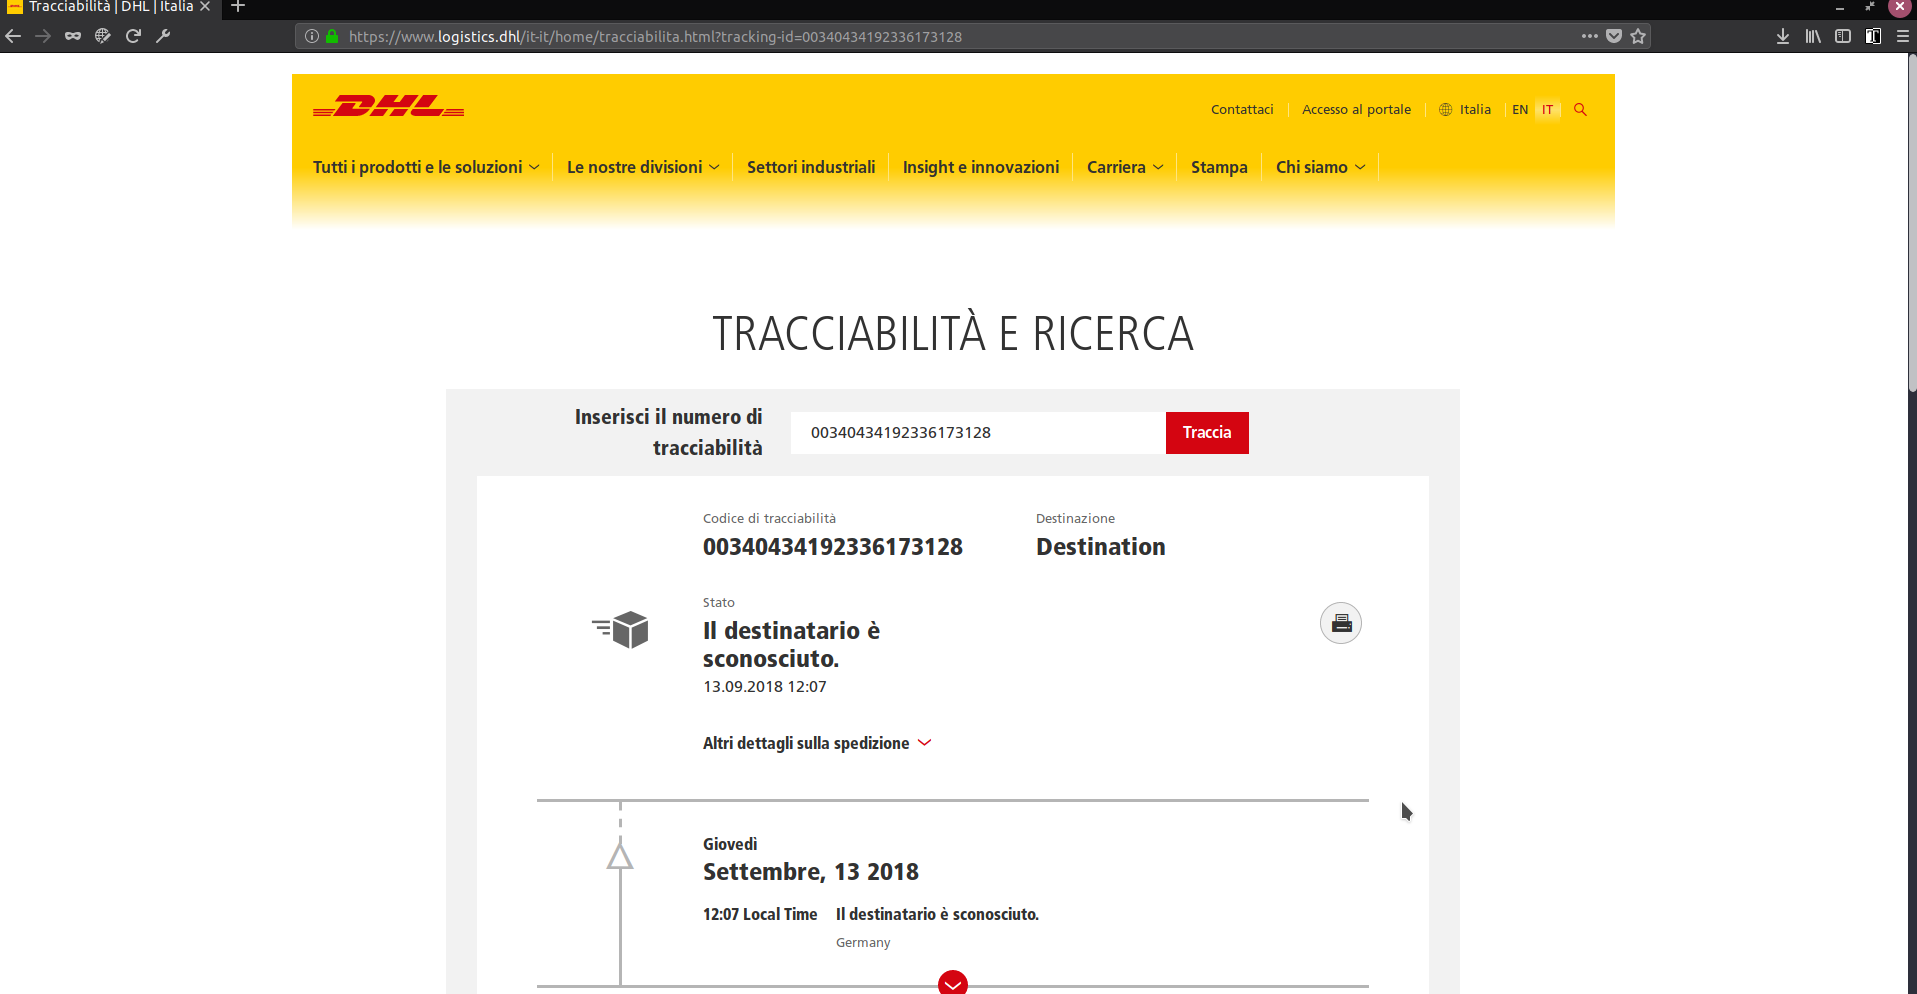The height and width of the screenshot is (994, 1917).
Task: Click the Germany location text
Action: tap(863, 943)
